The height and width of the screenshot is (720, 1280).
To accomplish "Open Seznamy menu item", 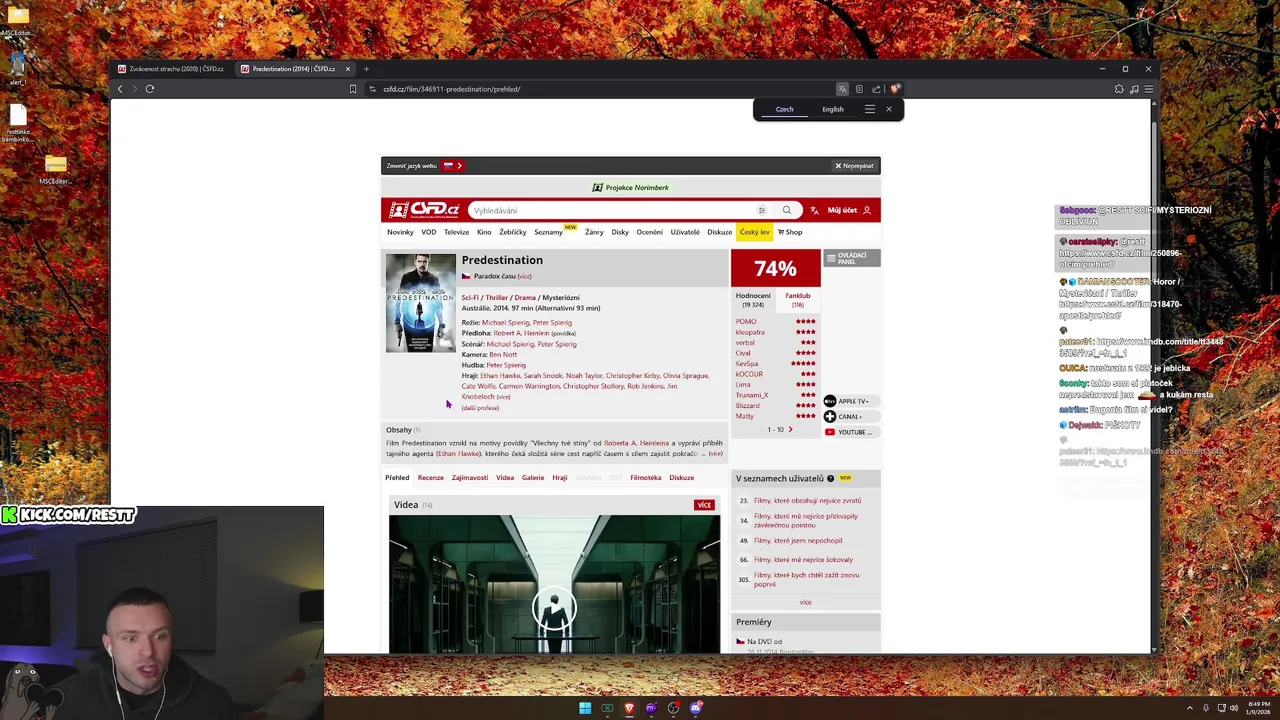I will pyautogui.click(x=548, y=232).
